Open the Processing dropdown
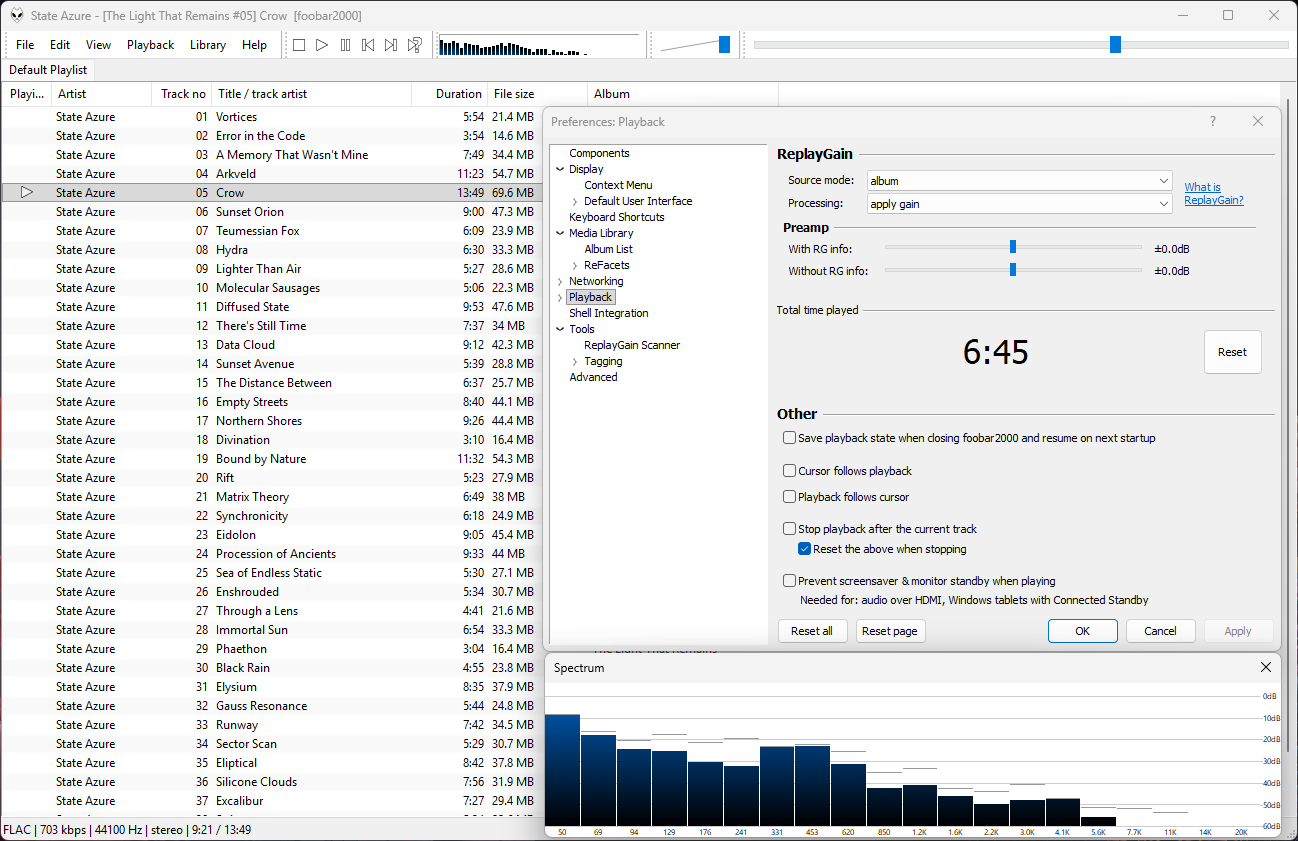The image size is (1298, 841). point(1019,204)
